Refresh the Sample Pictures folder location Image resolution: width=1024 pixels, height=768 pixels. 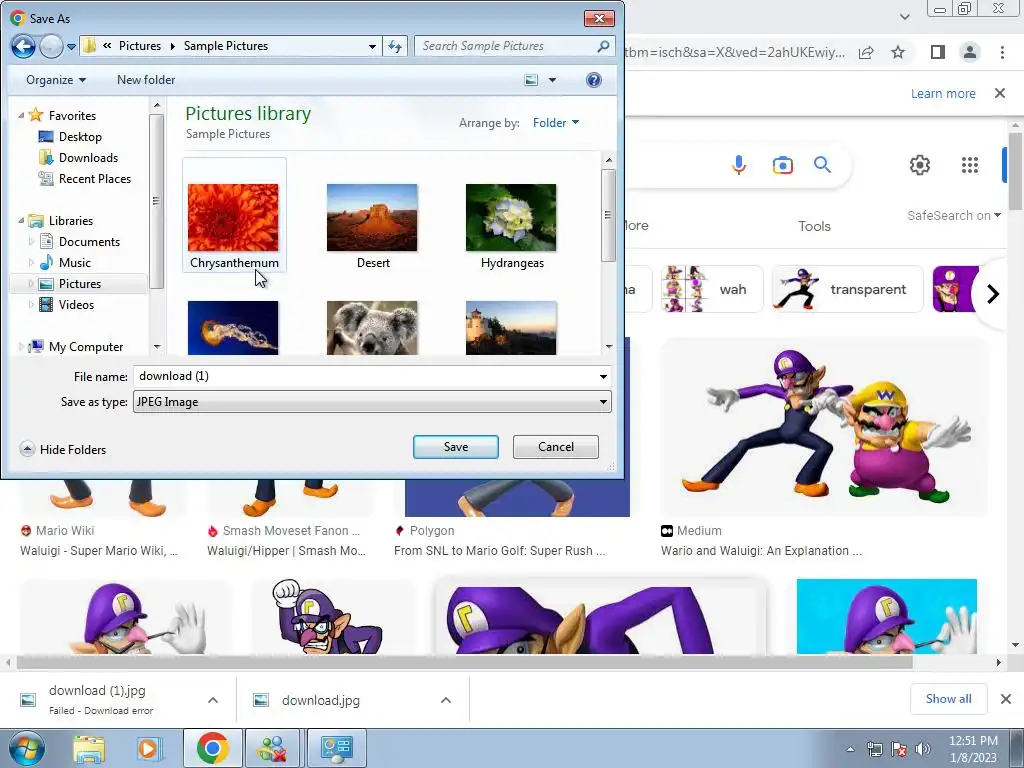coord(395,46)
